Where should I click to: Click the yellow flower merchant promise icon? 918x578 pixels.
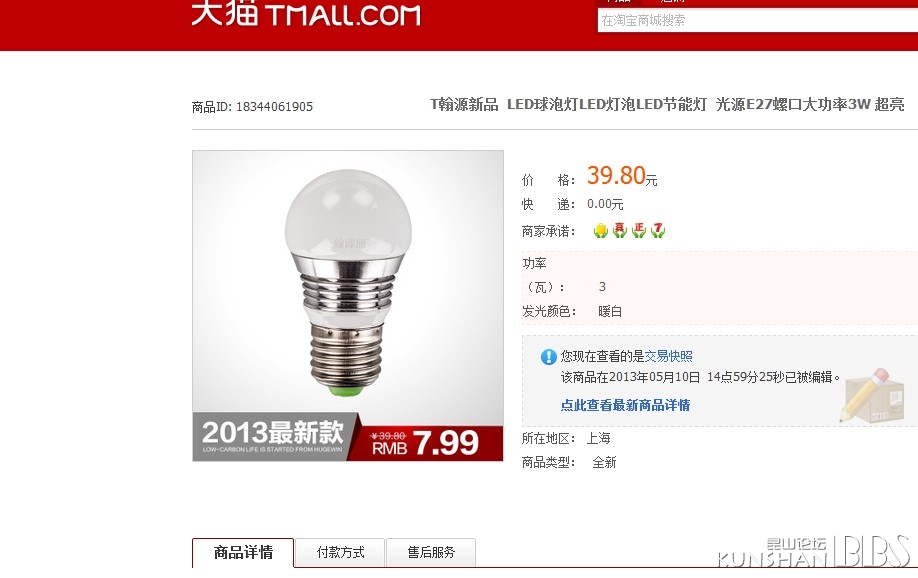pos(600,231)
